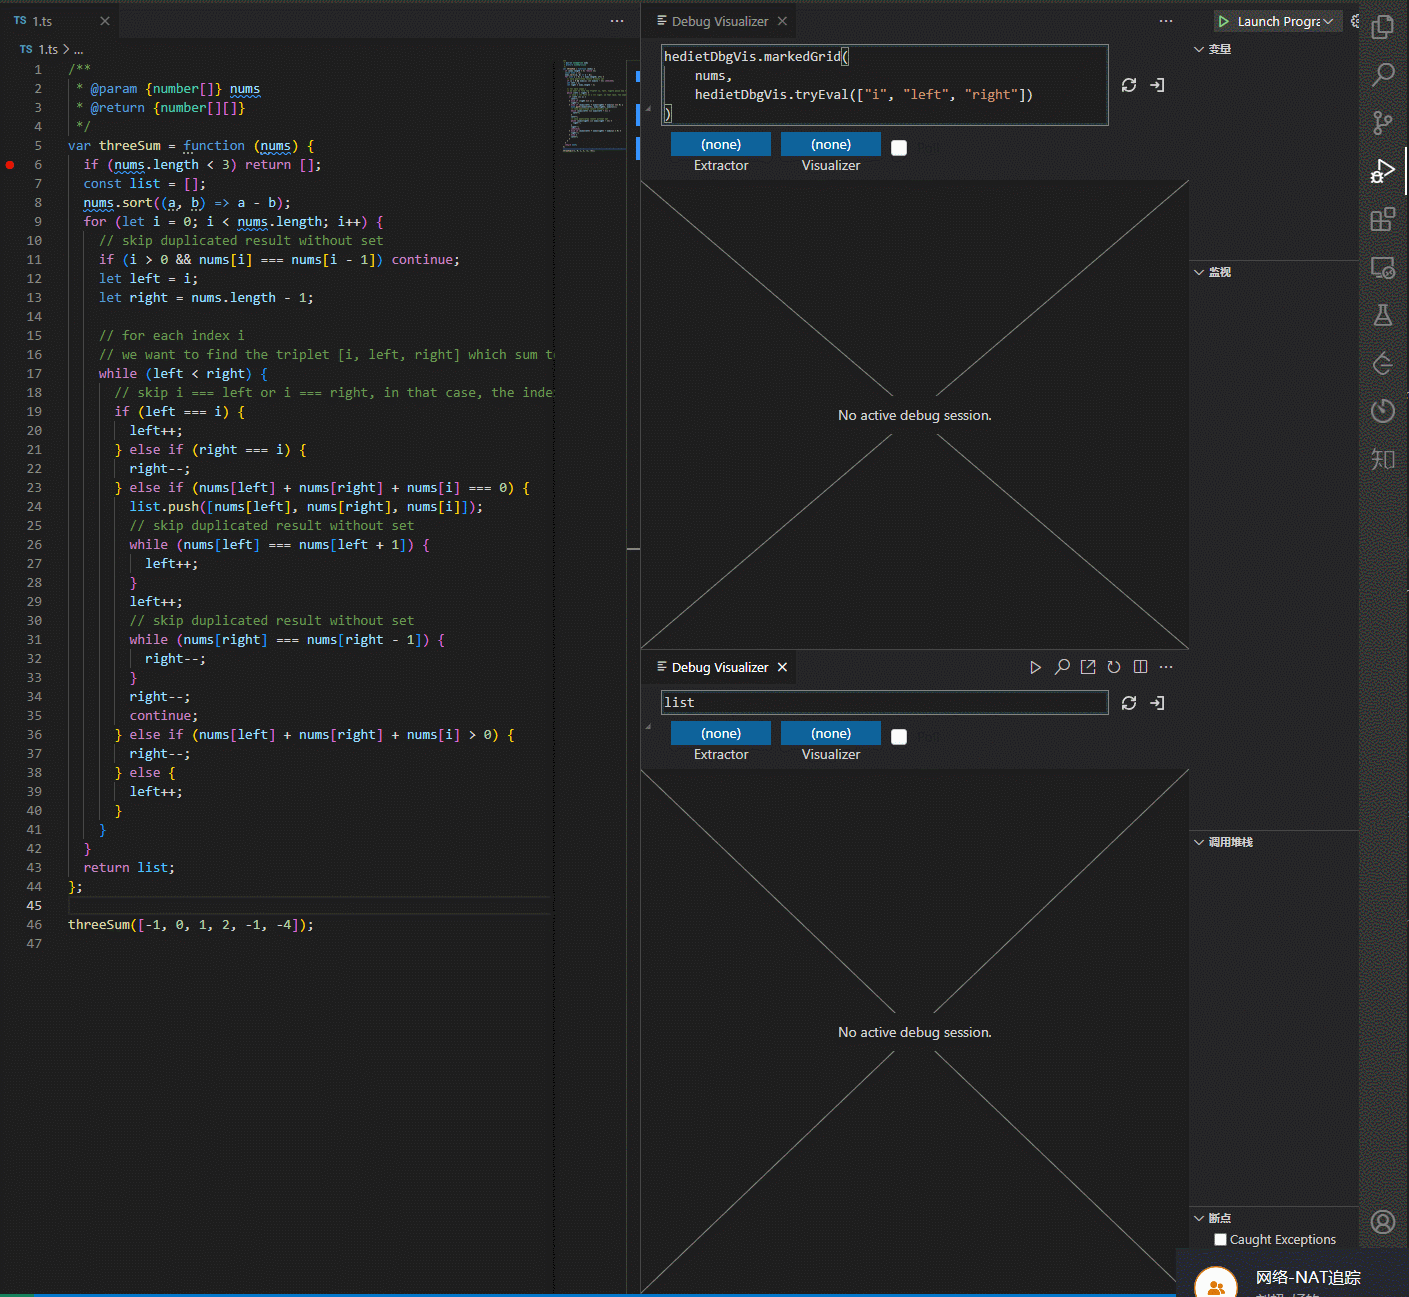Open the top panel's Visualizer (none) selector

[x=831, y=144]
